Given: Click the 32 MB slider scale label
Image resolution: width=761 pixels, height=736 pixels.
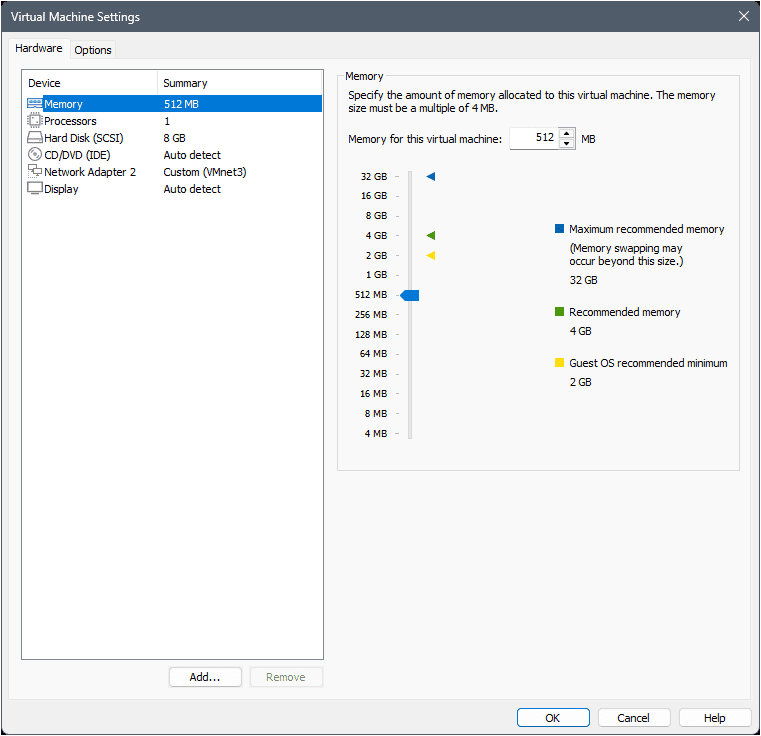Looking at the screenshot, I should pos(373,374).
